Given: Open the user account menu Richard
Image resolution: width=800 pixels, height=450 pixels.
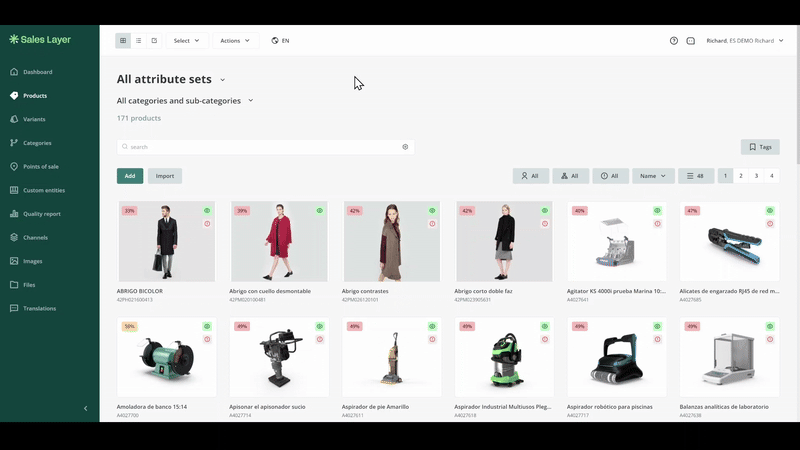Looking at the screenshot, I should point(744,41).
